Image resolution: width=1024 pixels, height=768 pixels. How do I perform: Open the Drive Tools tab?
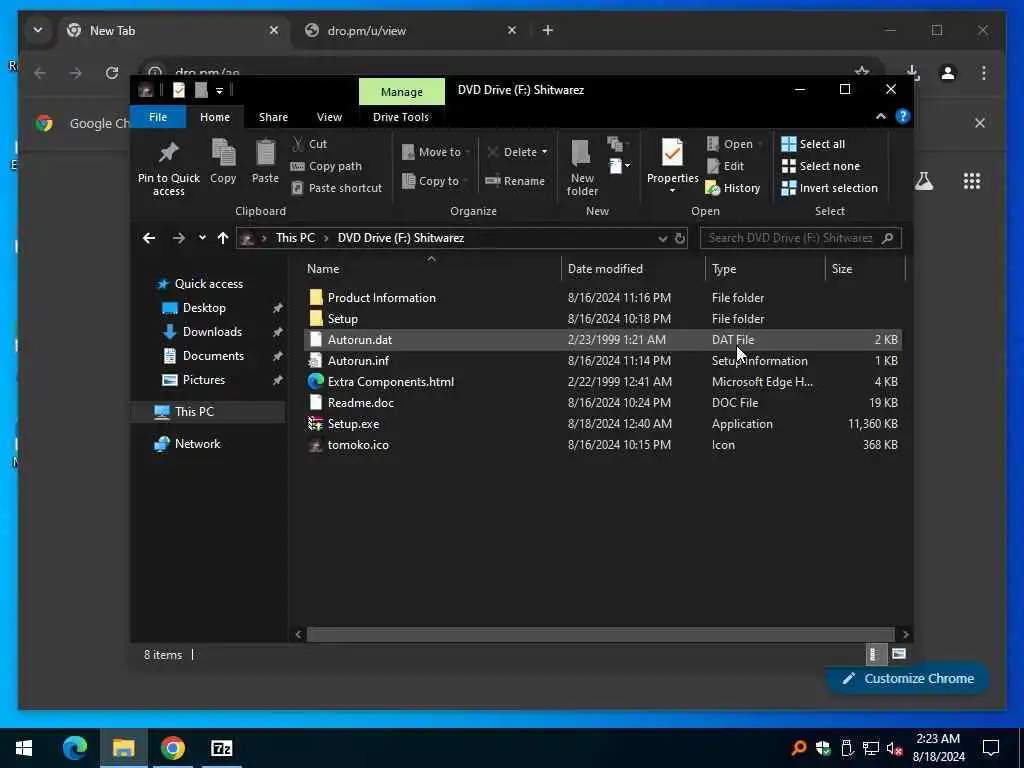400,117
